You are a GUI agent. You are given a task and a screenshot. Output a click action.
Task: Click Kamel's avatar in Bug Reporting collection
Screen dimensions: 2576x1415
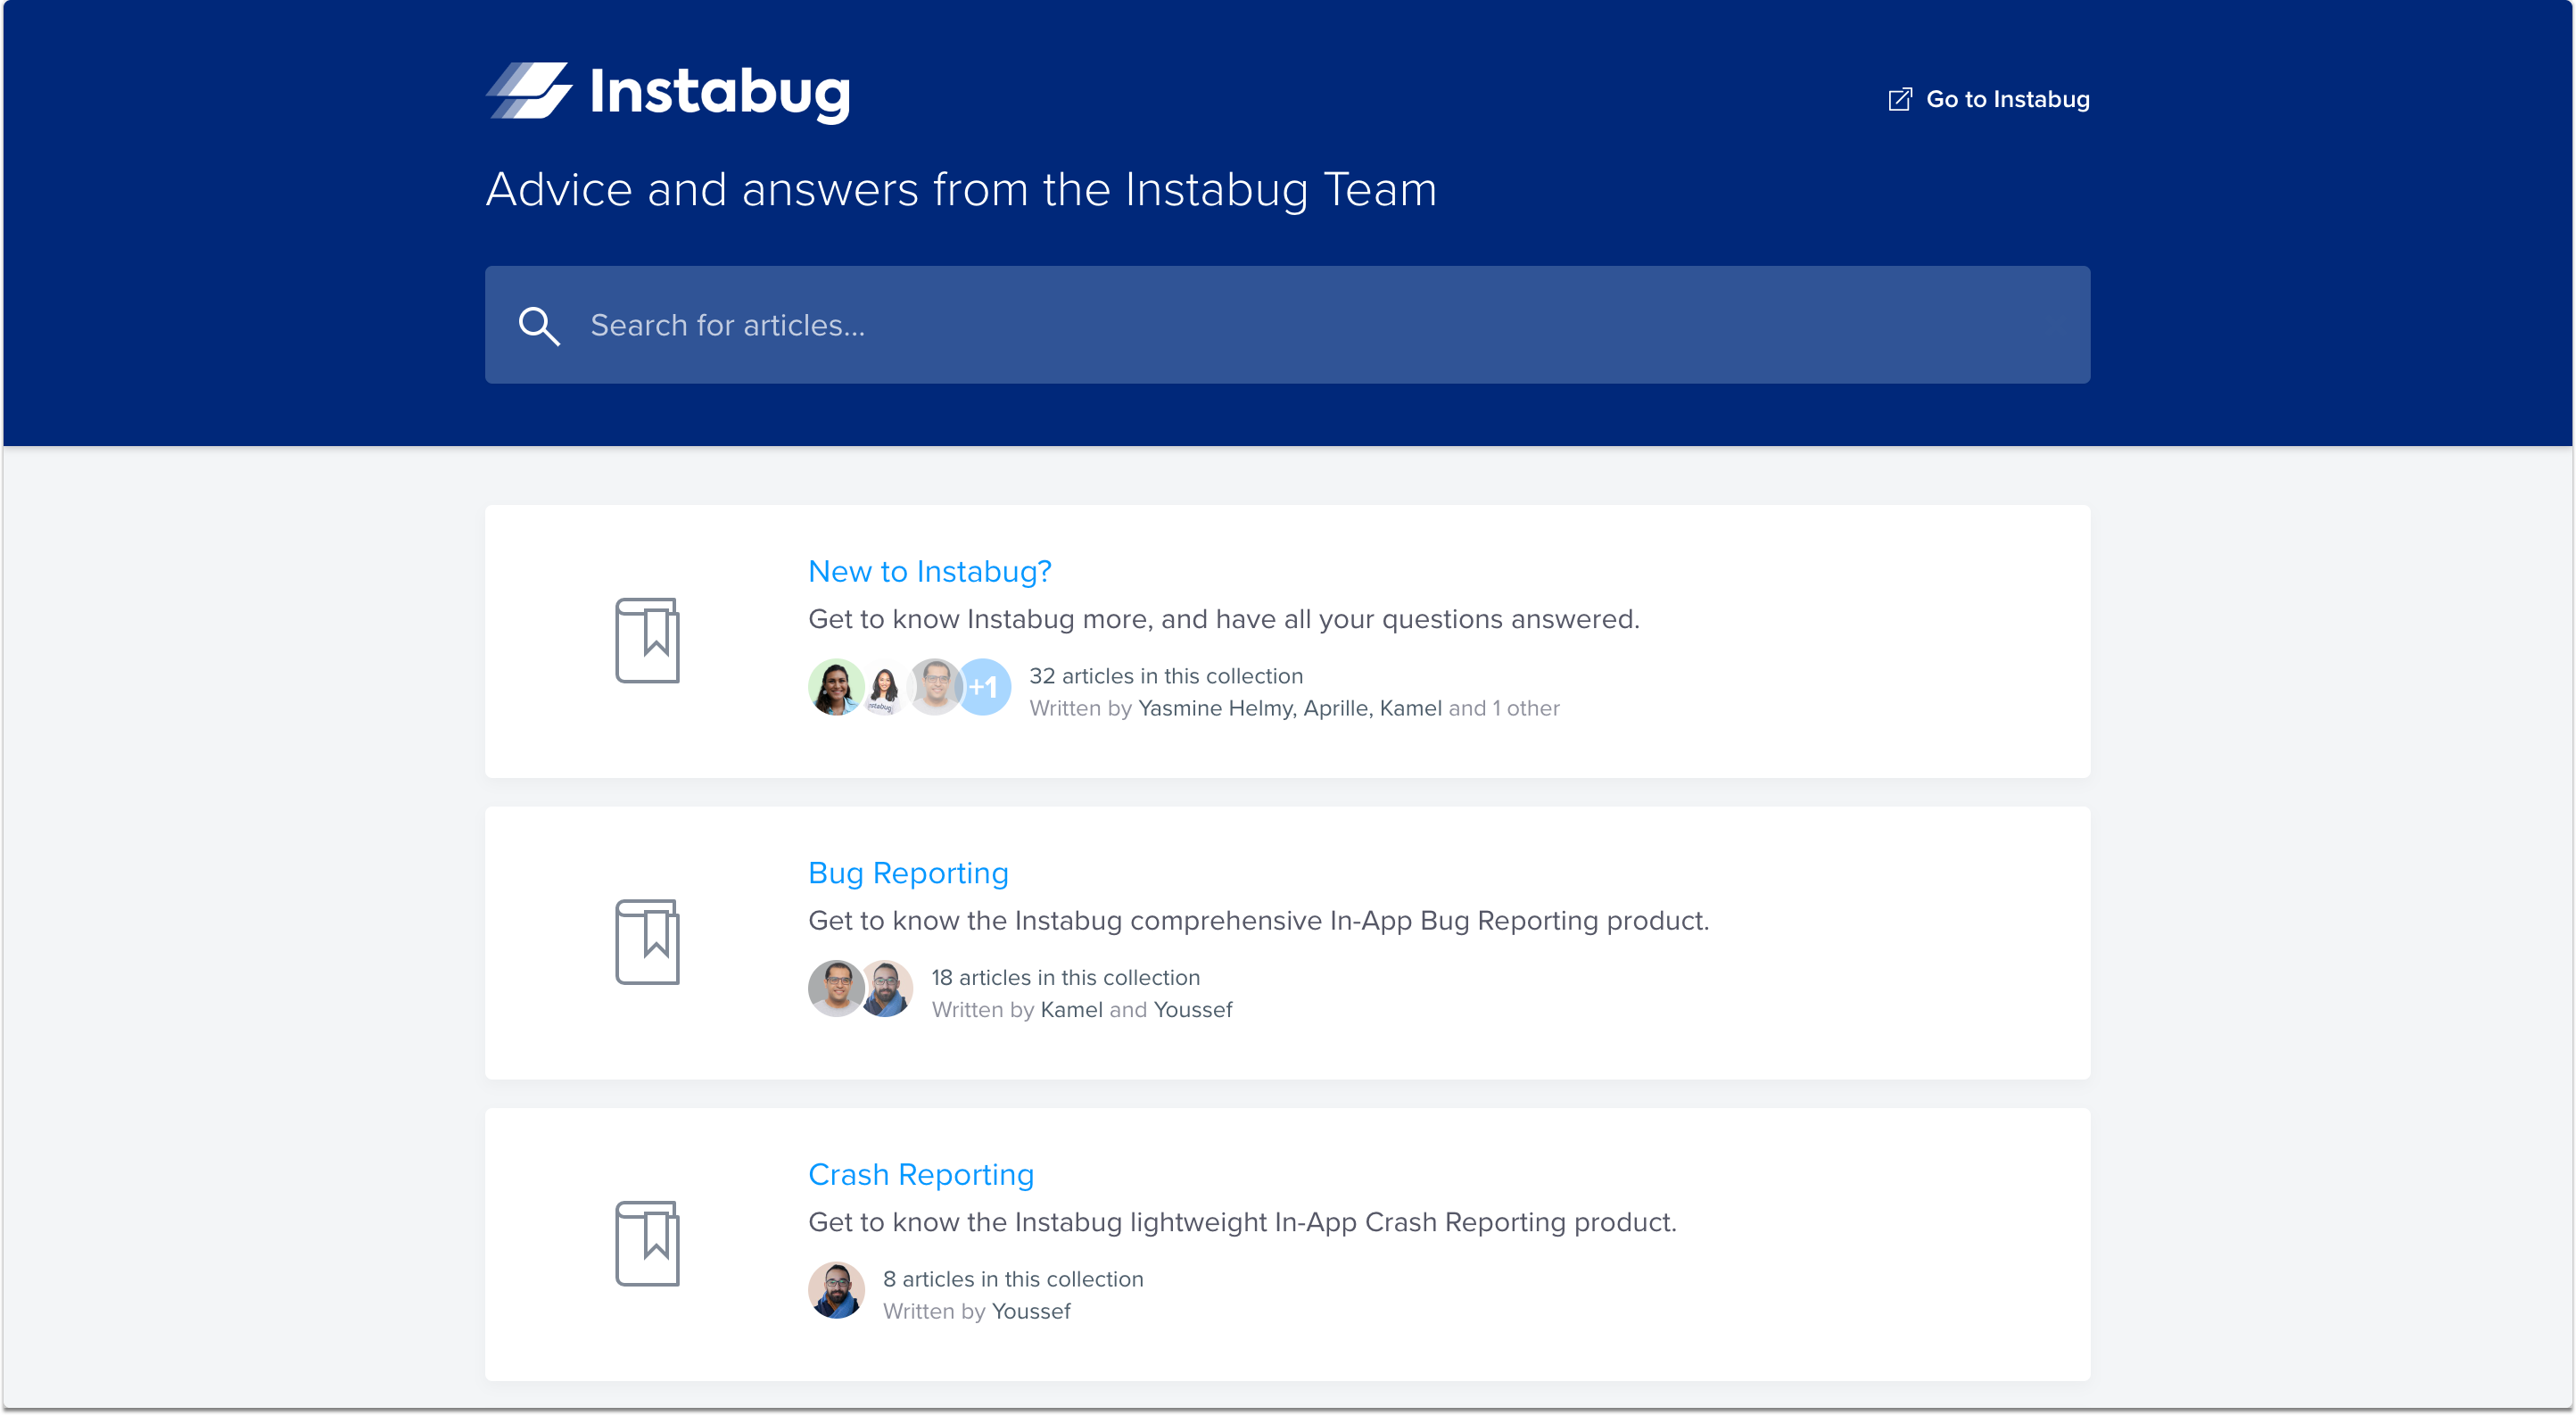(835, 989)
